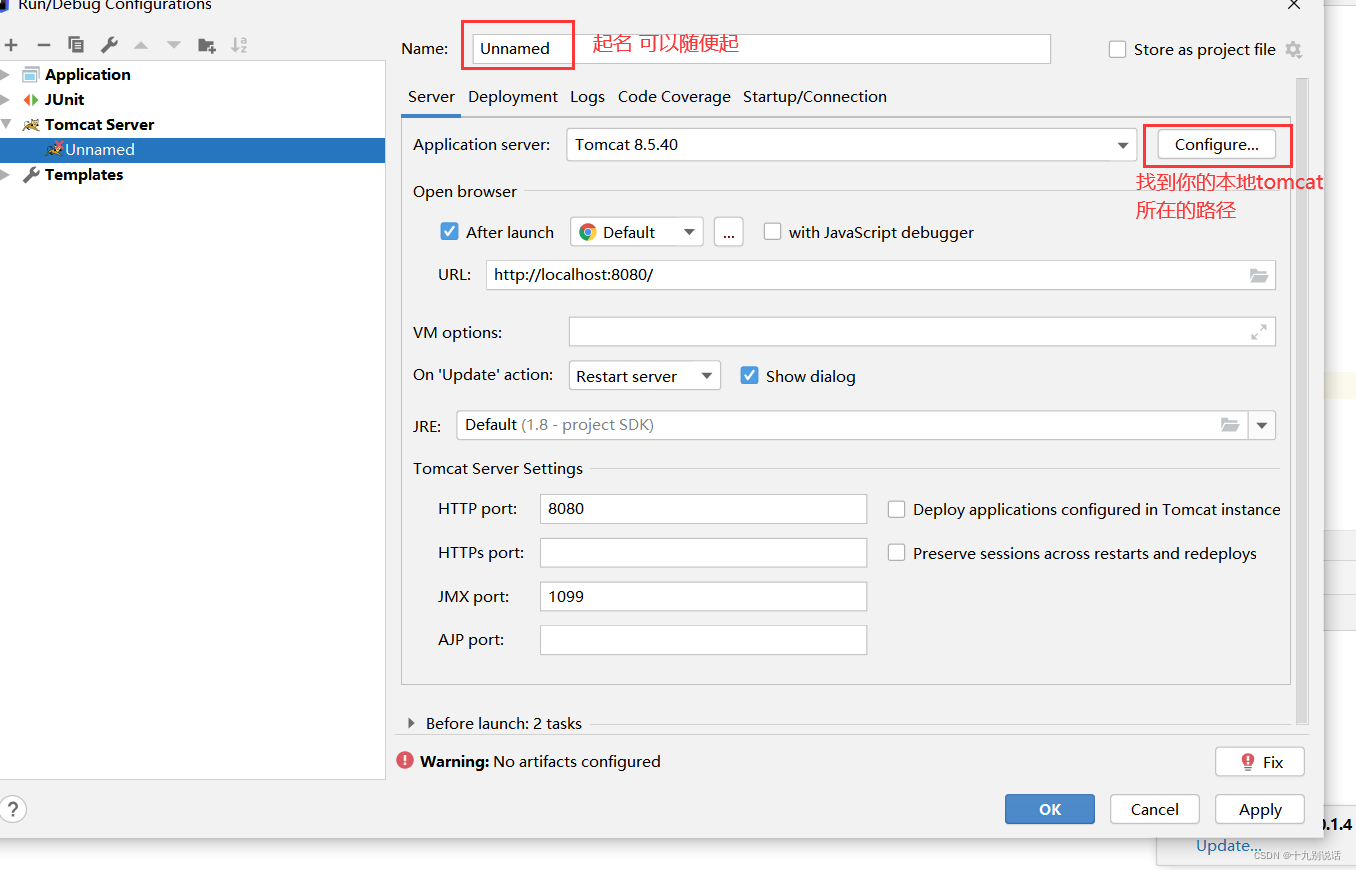Move configuration down with the arrow icon
The image size is (1356, 870).
pos(174,45)
